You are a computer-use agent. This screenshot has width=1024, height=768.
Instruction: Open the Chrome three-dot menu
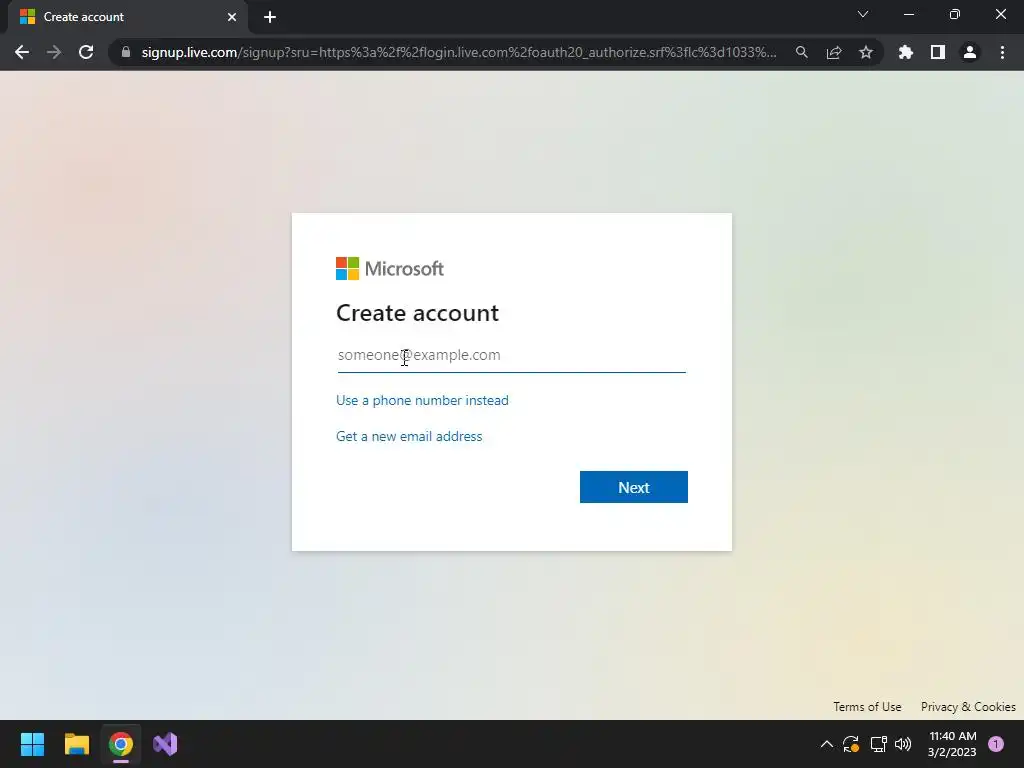coord(1002,52)
